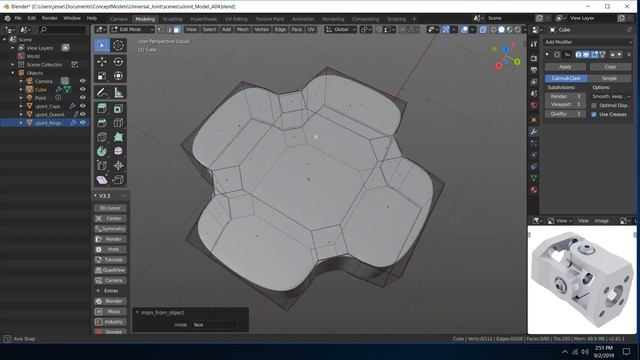This screenshot has height=360, width=640.
Task: Select the Rip Region tool
Action: coord(118,180)
